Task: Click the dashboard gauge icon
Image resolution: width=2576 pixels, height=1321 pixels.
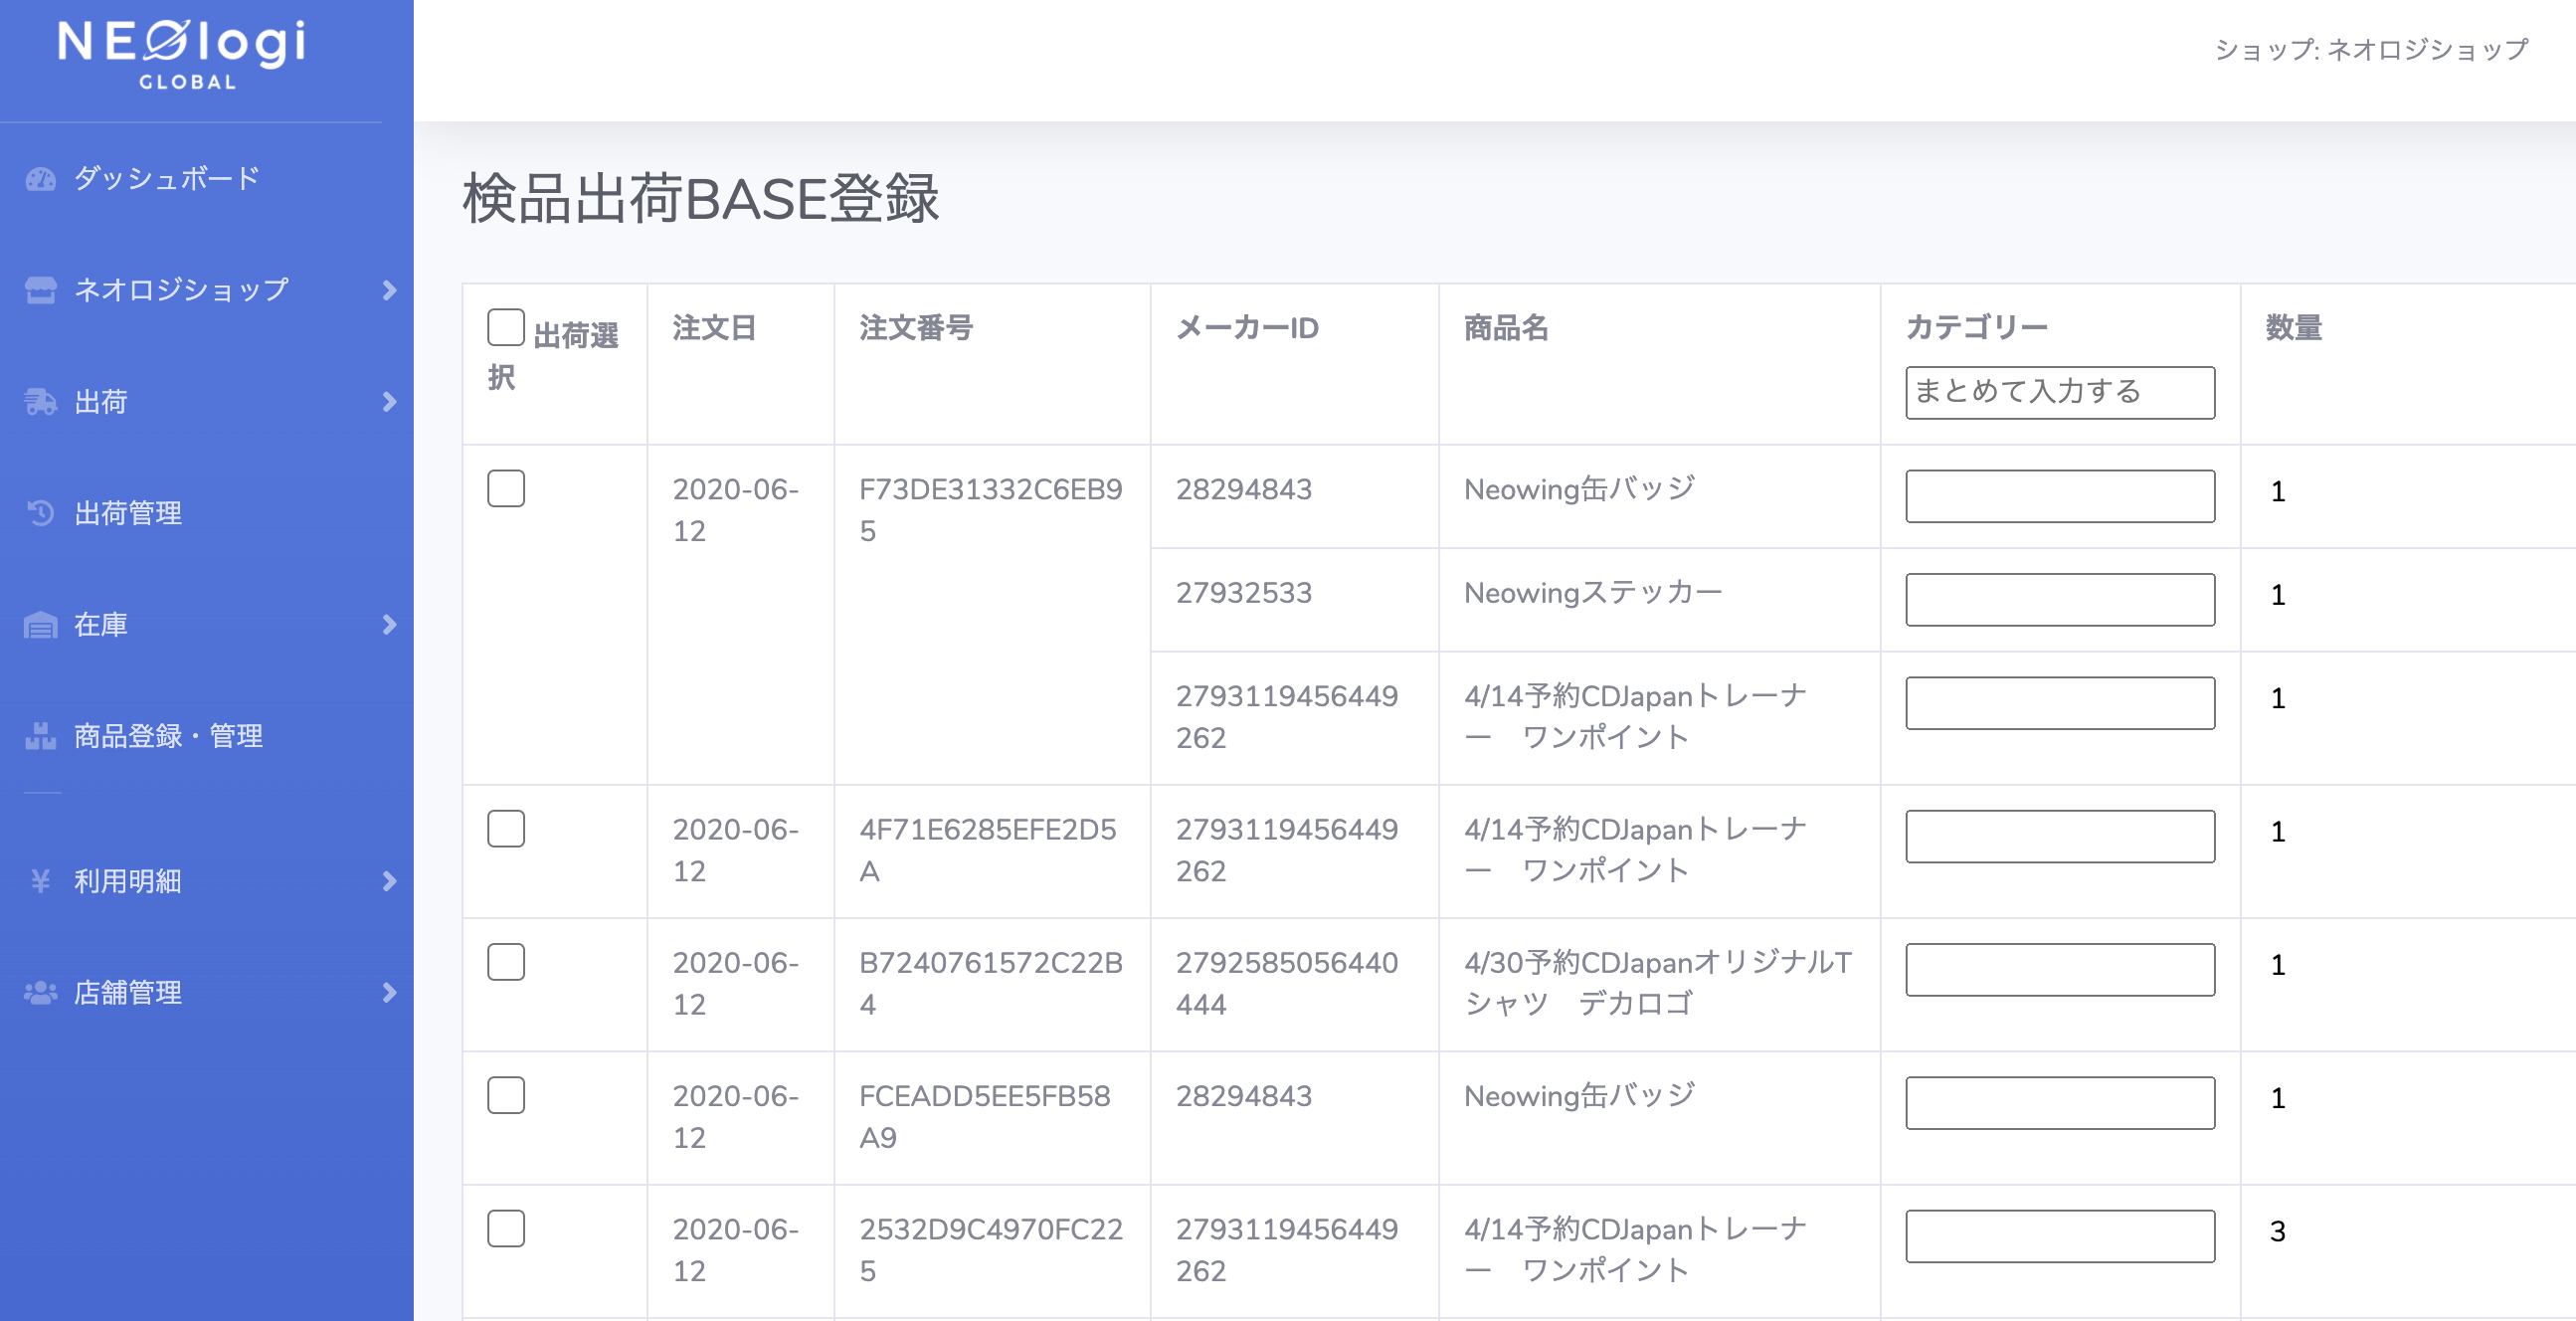Action: tap(40, 179)
